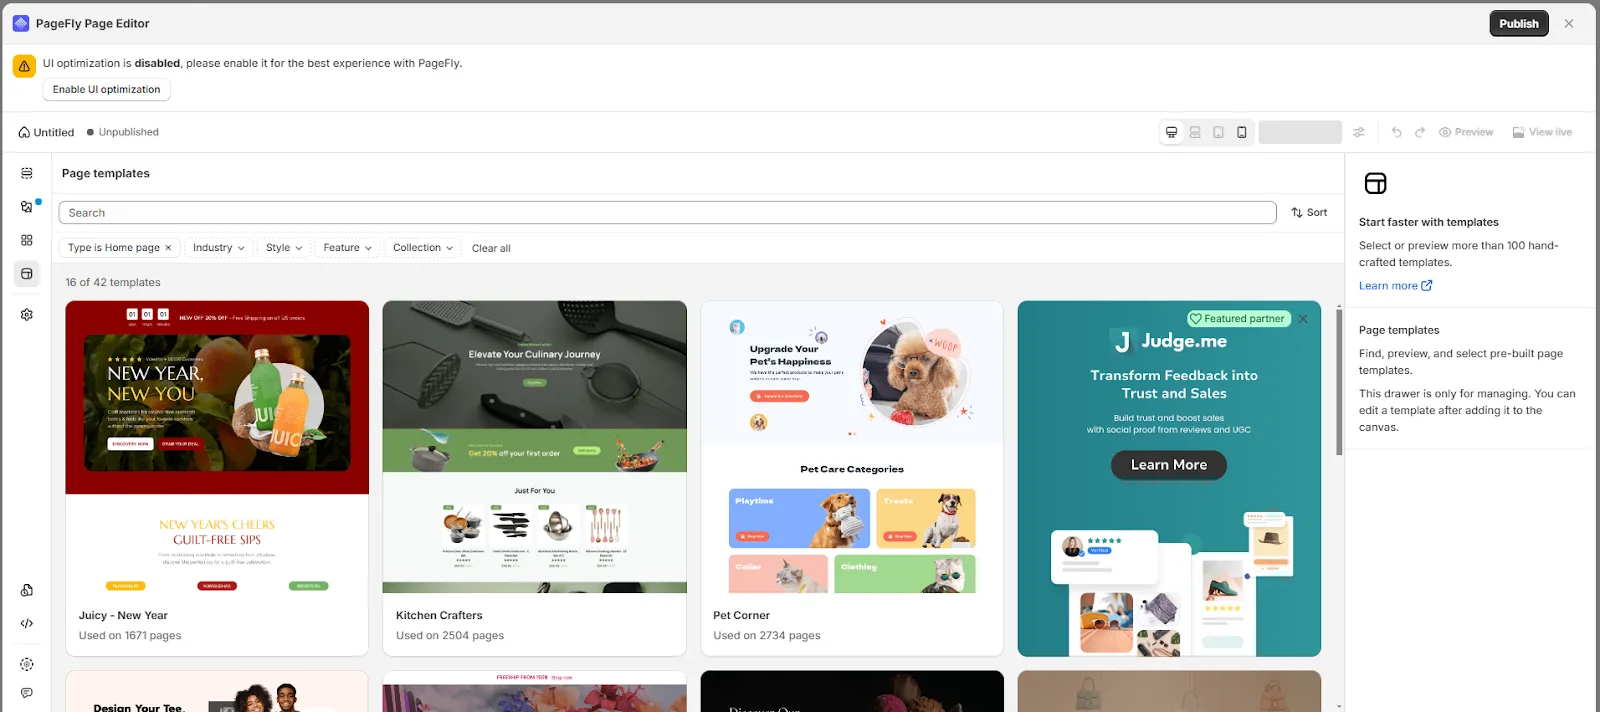Open the chat bubble icon in the sidebar
1600x712 pixels.
pyautogui.click(x=27, y=692)
